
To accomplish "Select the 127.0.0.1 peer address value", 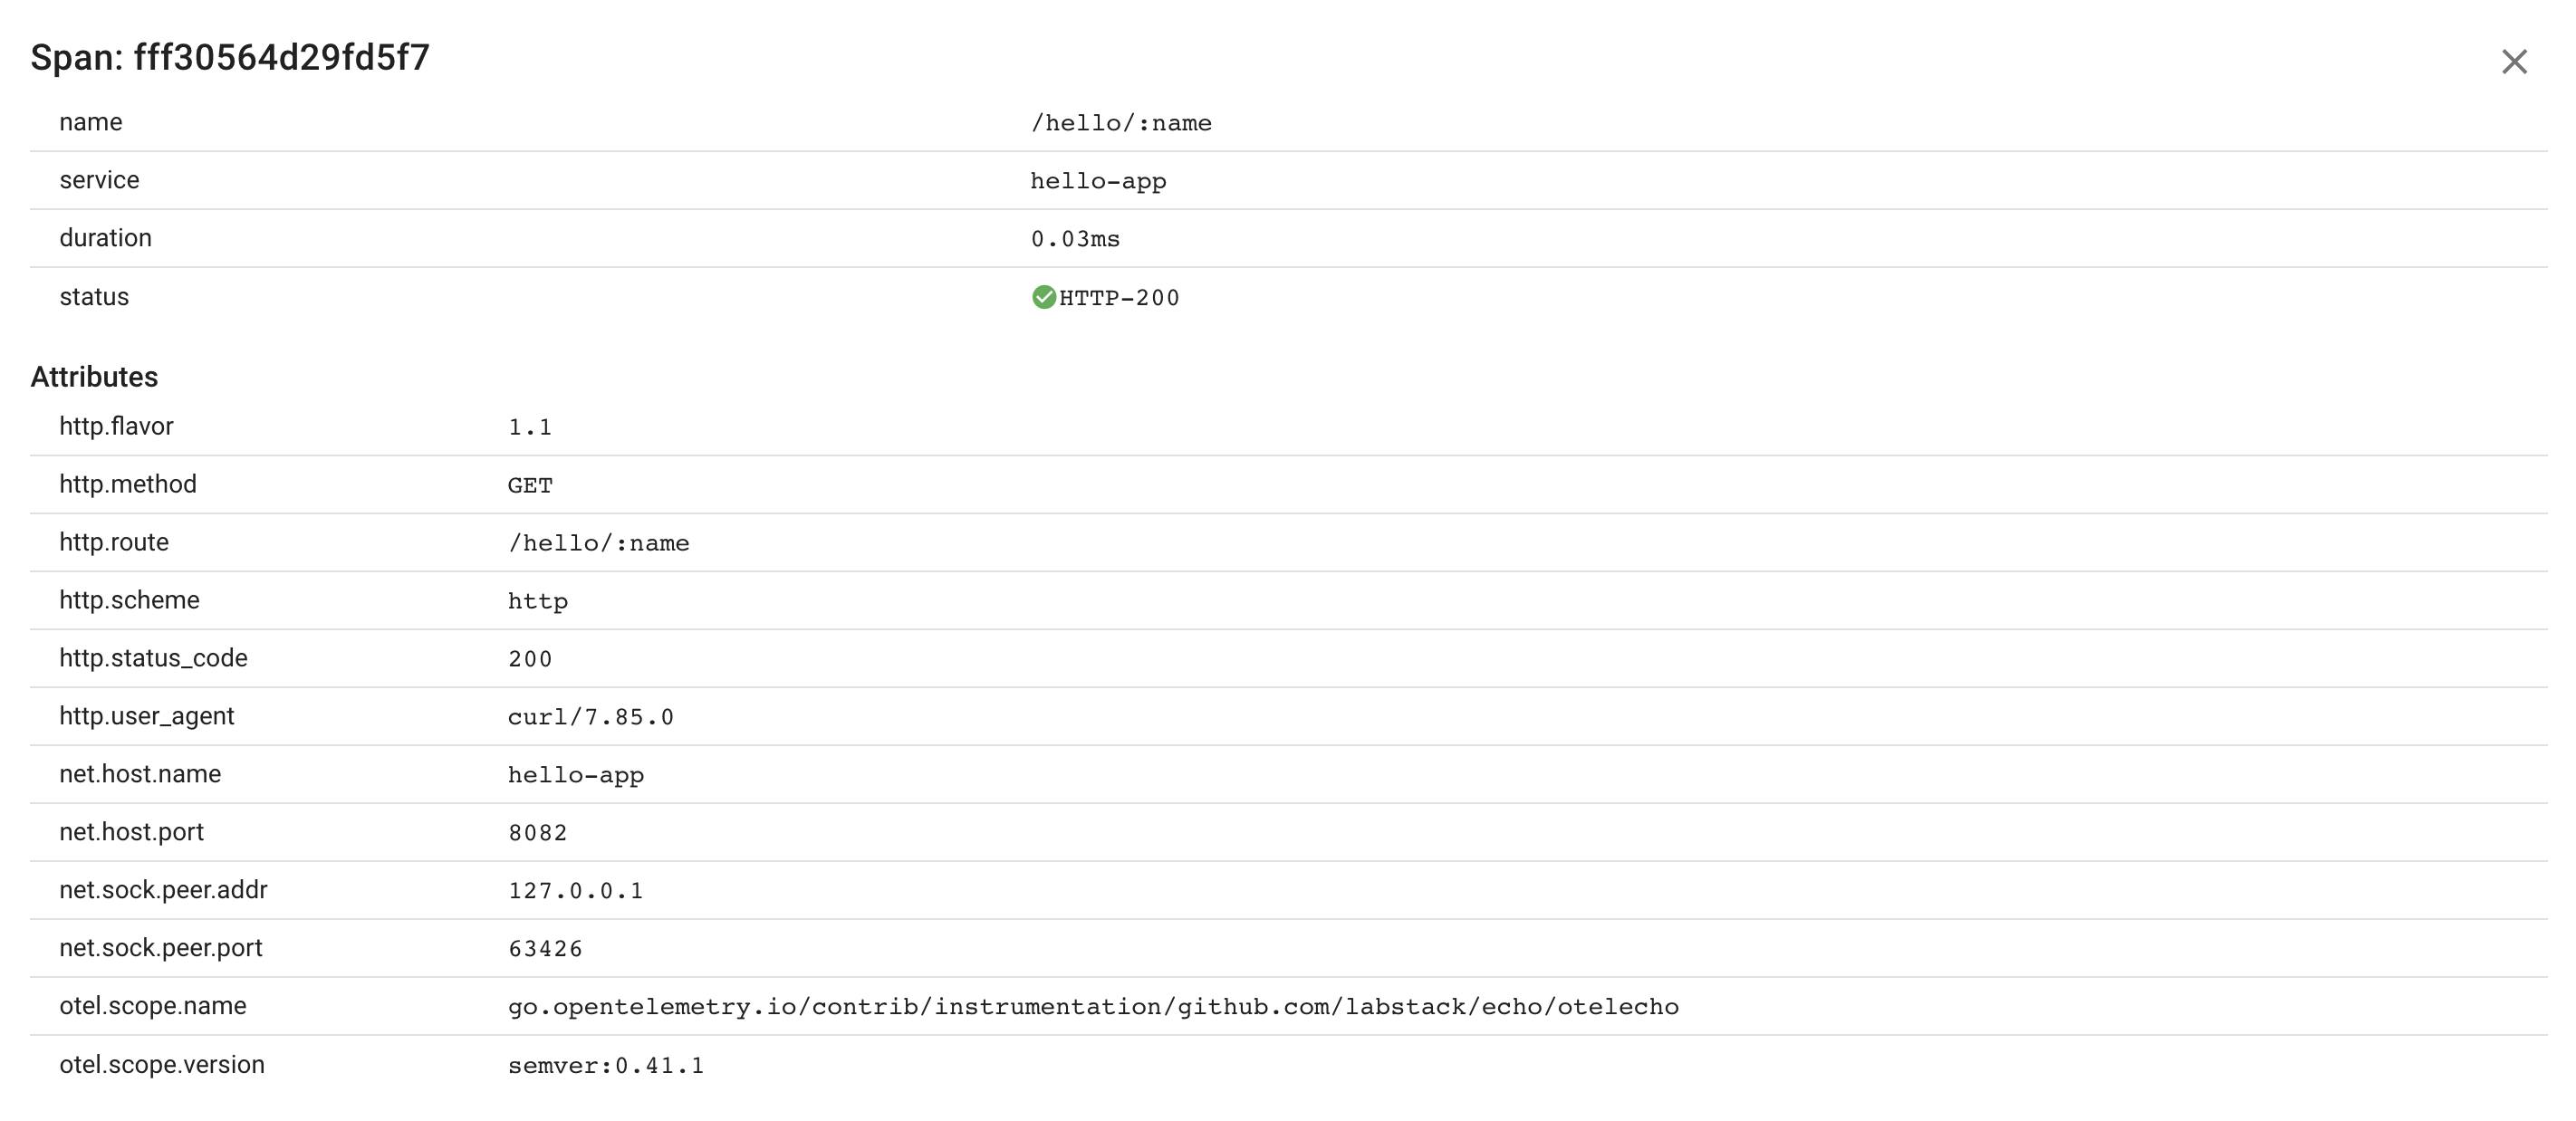I will 576,891.
